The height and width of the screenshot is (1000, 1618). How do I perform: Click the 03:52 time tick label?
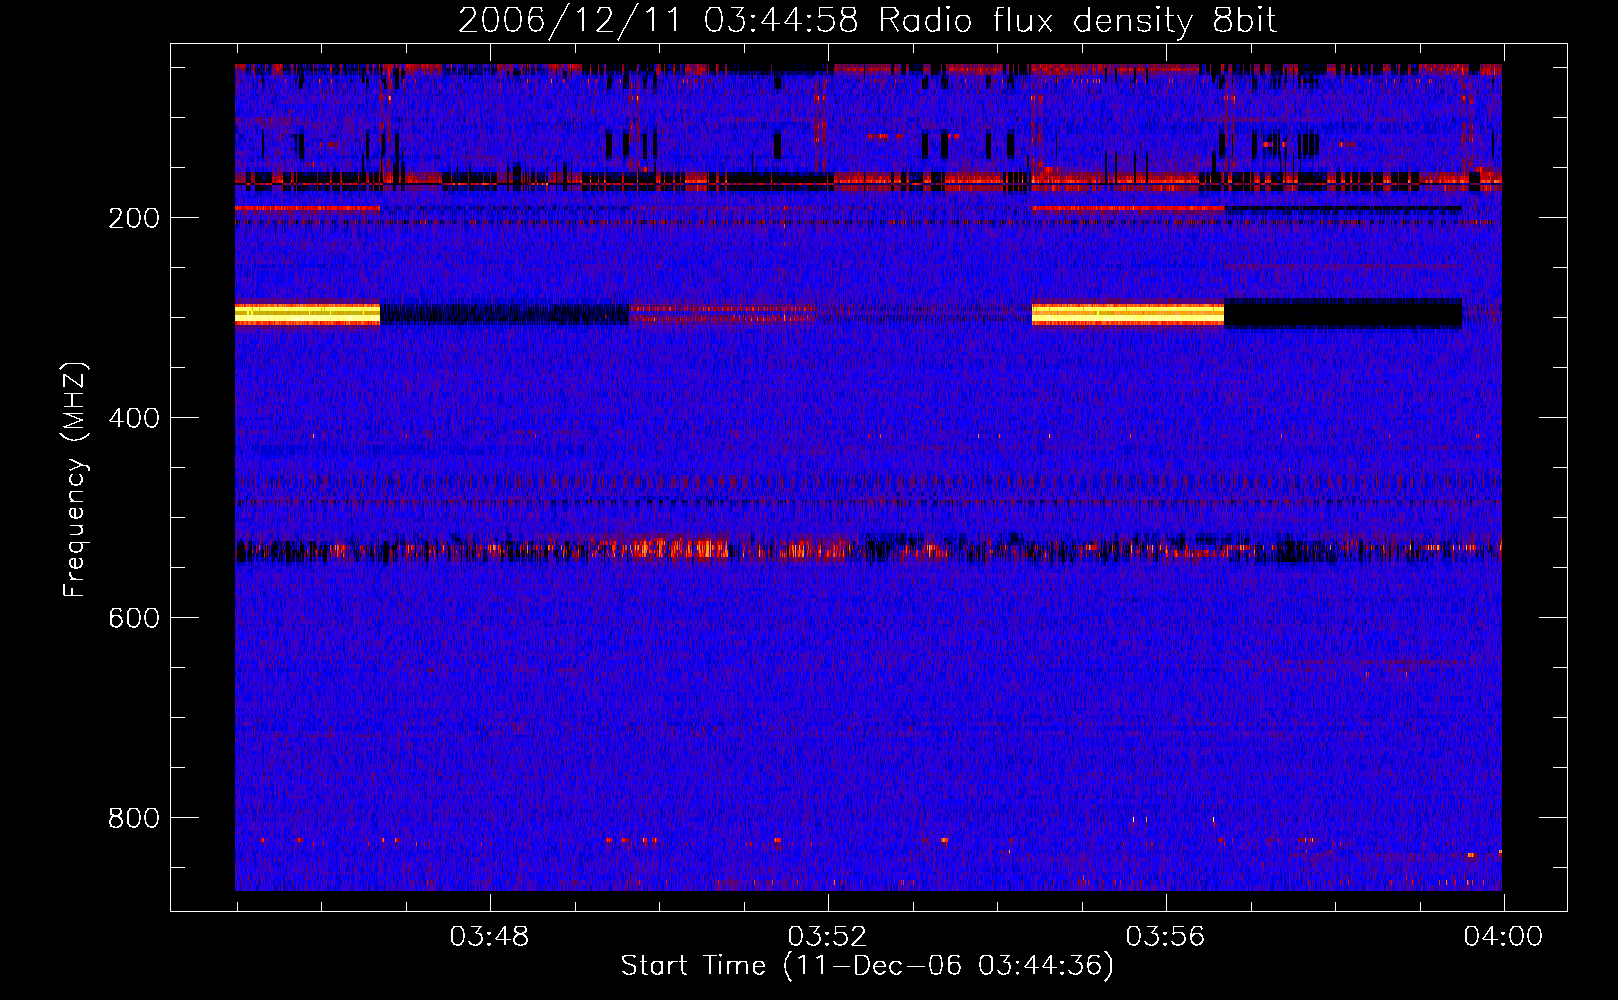pyautogui.click(x=827, y=937)
